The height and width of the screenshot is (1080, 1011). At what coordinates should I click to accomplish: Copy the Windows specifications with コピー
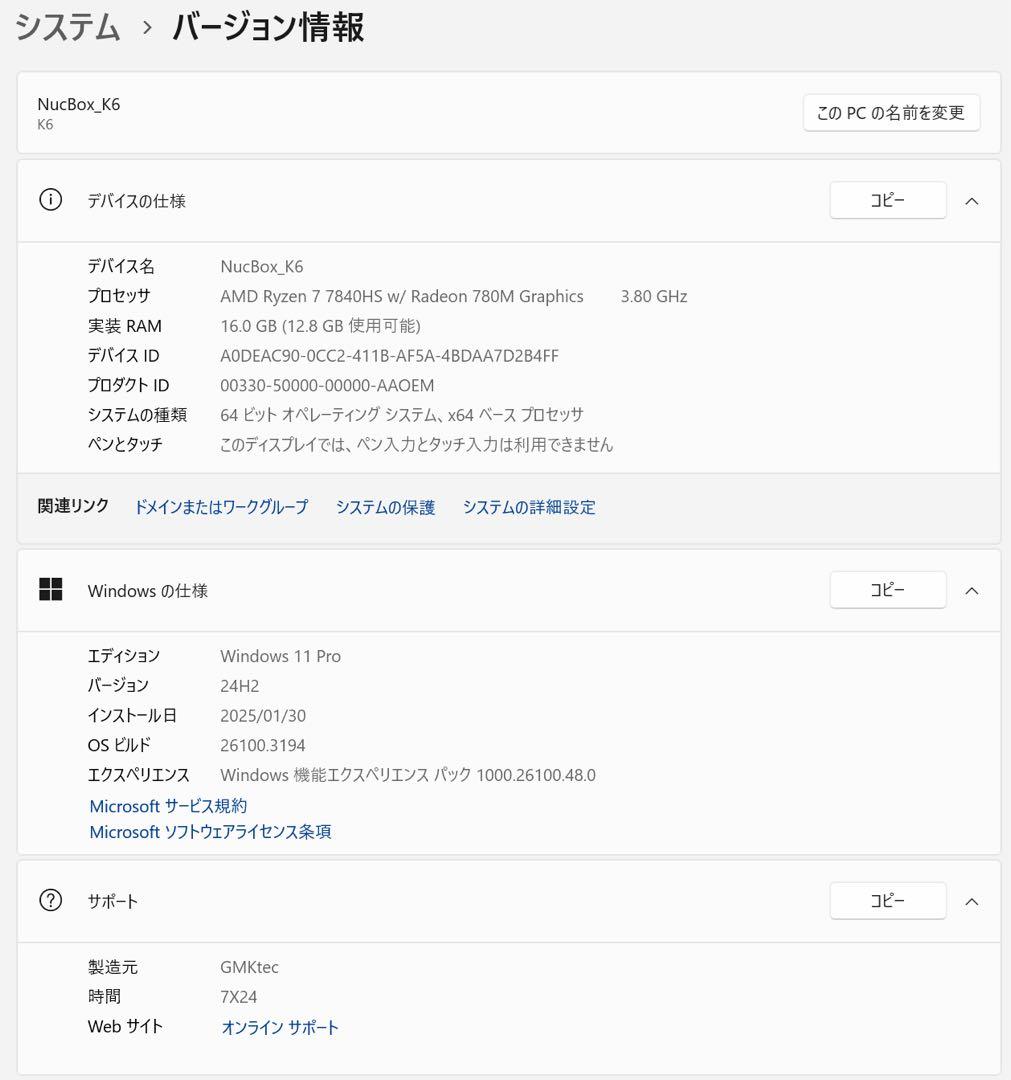pyautogui.click(x=887, y=590)
